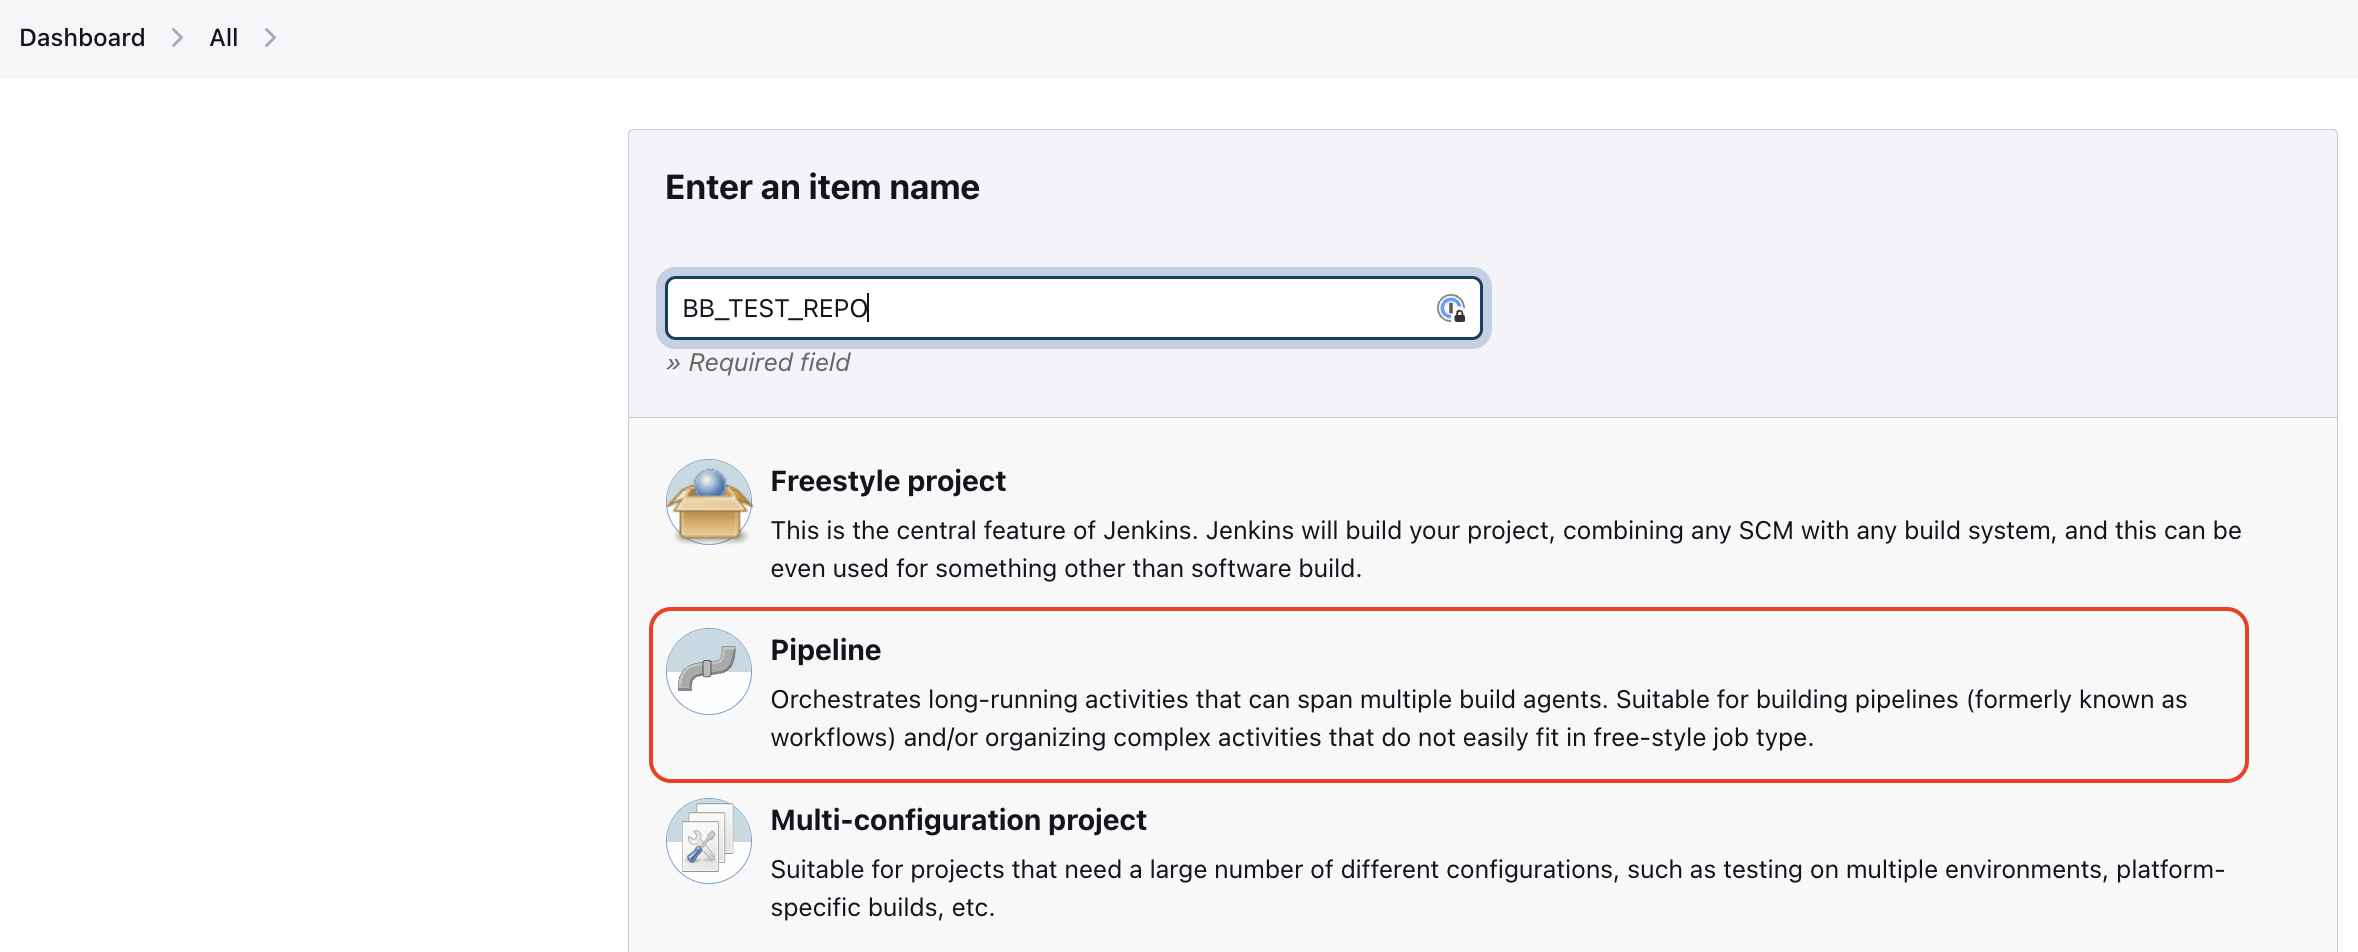
Task: Click the highlighted Pipeline option icon
Action: (708, 671)
